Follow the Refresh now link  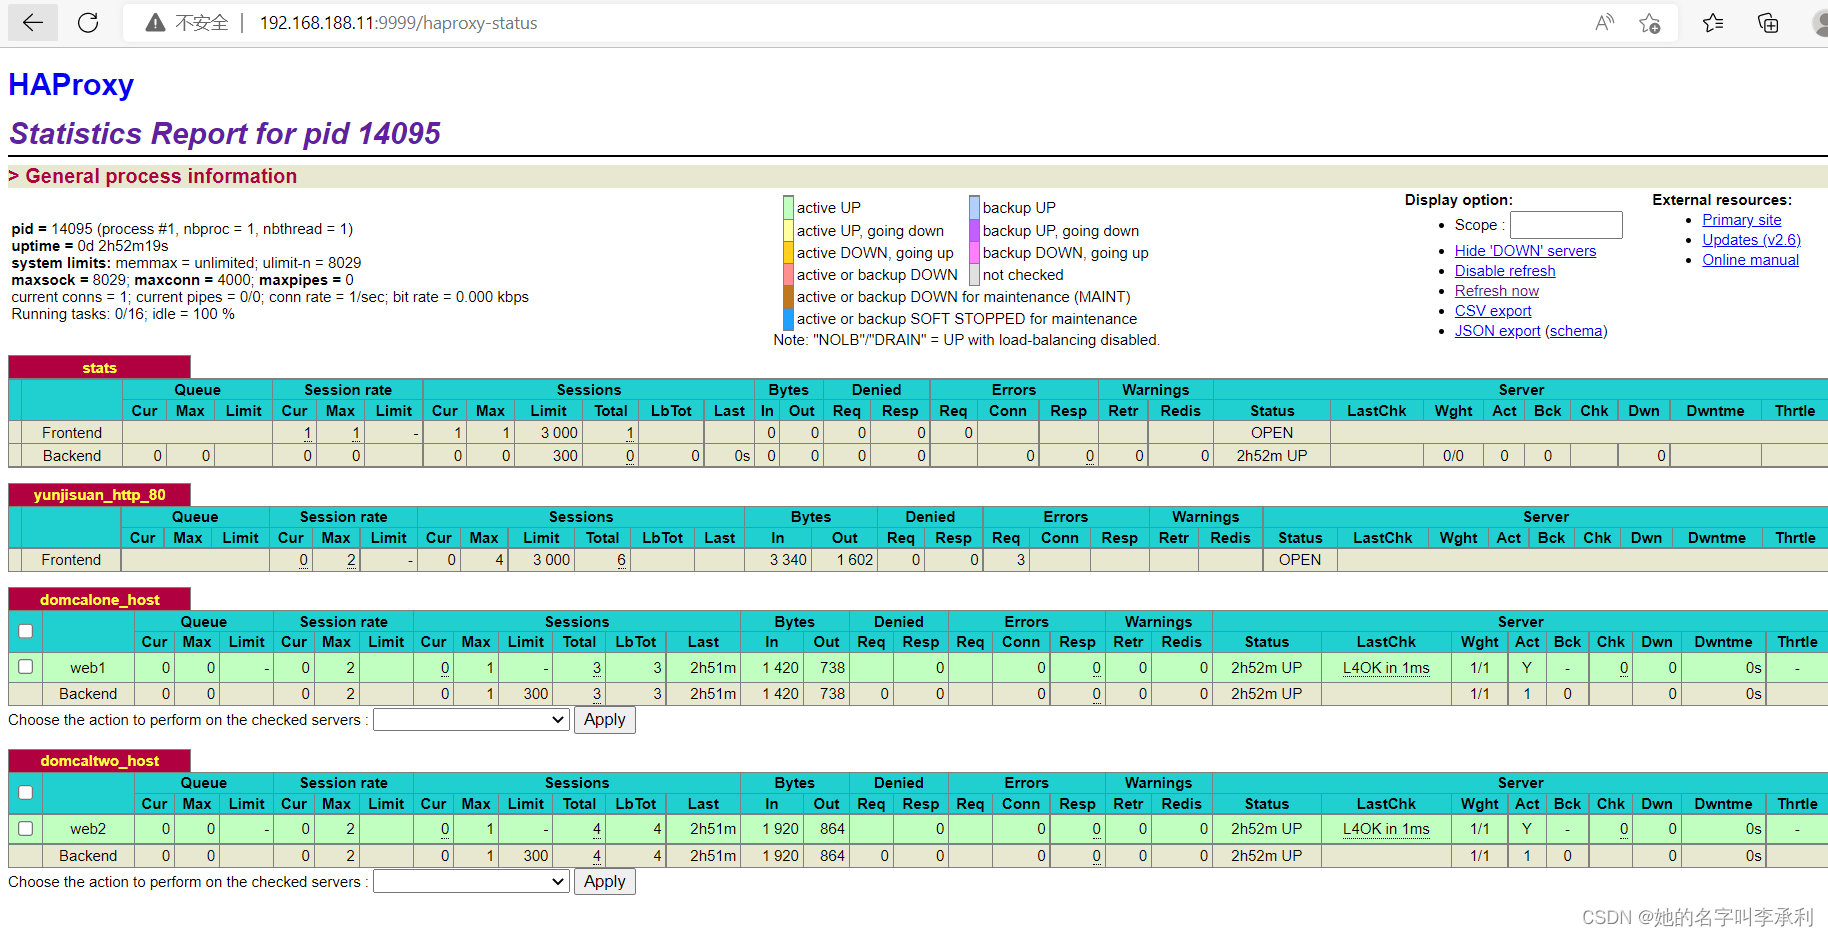1497,291
